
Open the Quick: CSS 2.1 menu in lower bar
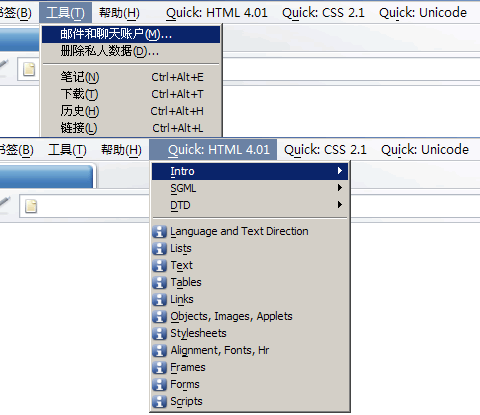[x=325, y=150]
